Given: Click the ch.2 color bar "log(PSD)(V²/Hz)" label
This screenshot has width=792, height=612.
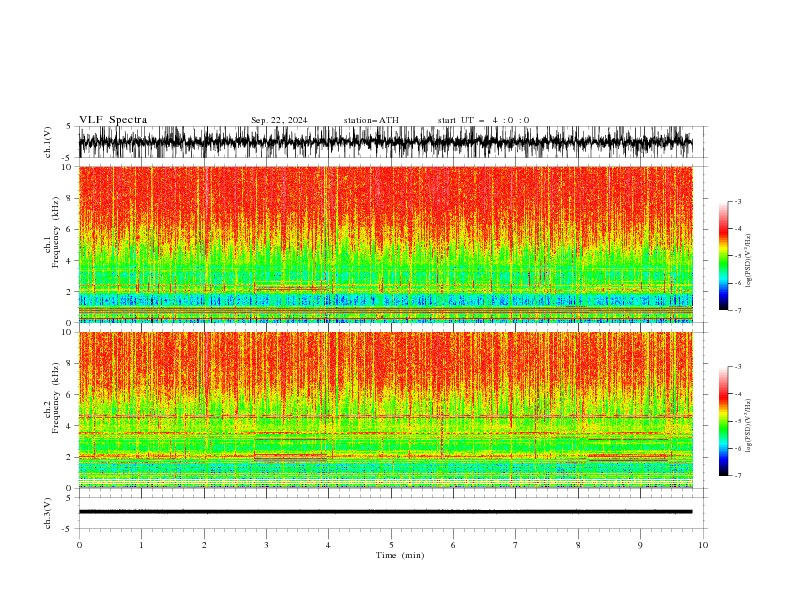Looking at the screenshot, I should point(749,426).
